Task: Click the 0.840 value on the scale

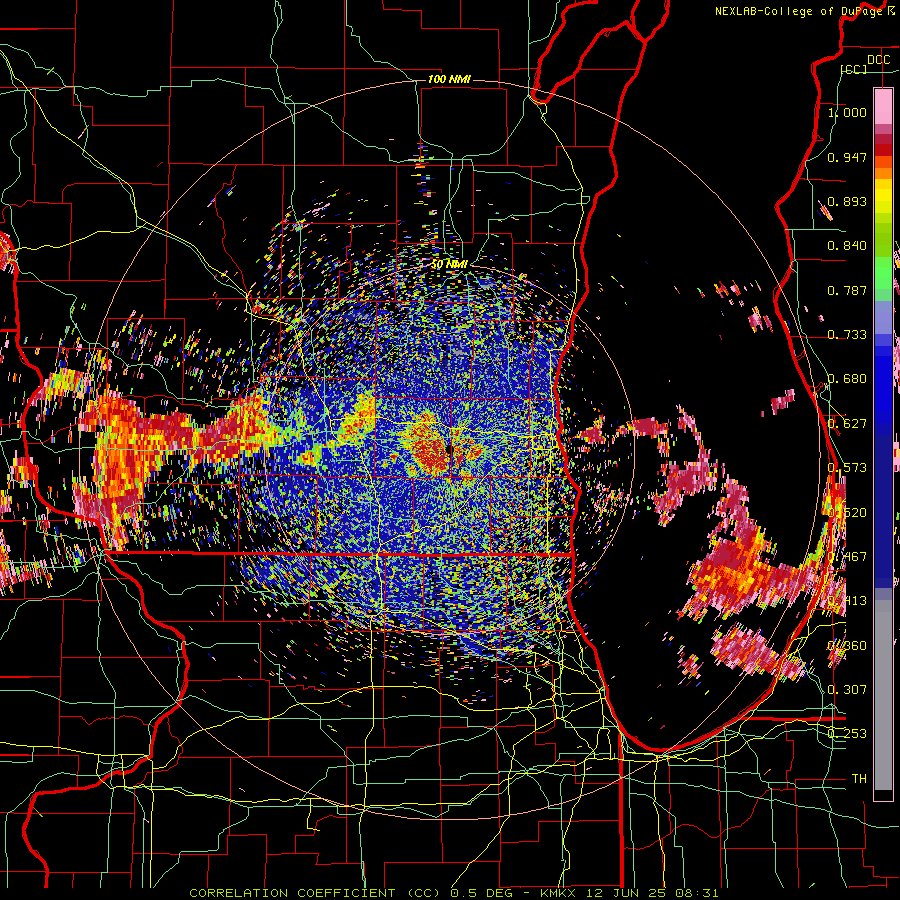Action: pyautogui.click(x=847, y=246)
